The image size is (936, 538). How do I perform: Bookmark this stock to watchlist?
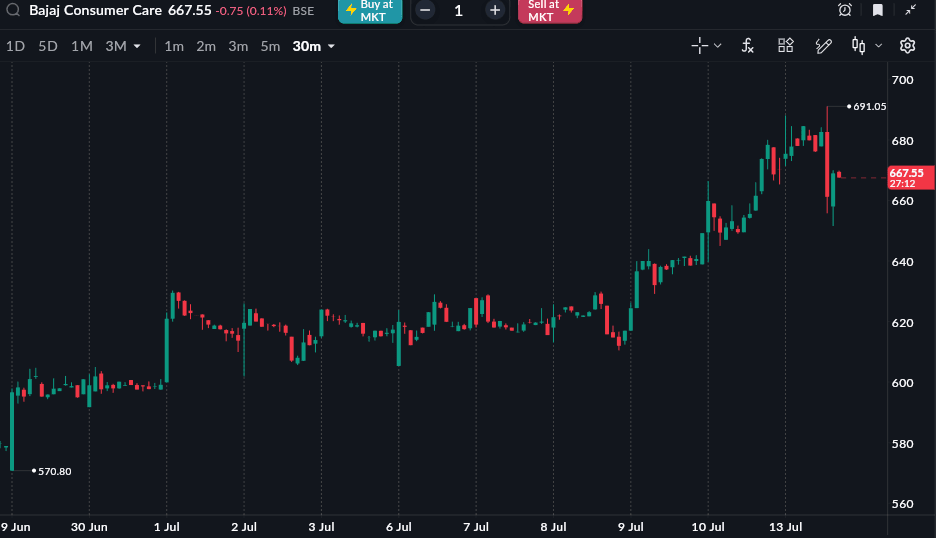tap(878, 10)
